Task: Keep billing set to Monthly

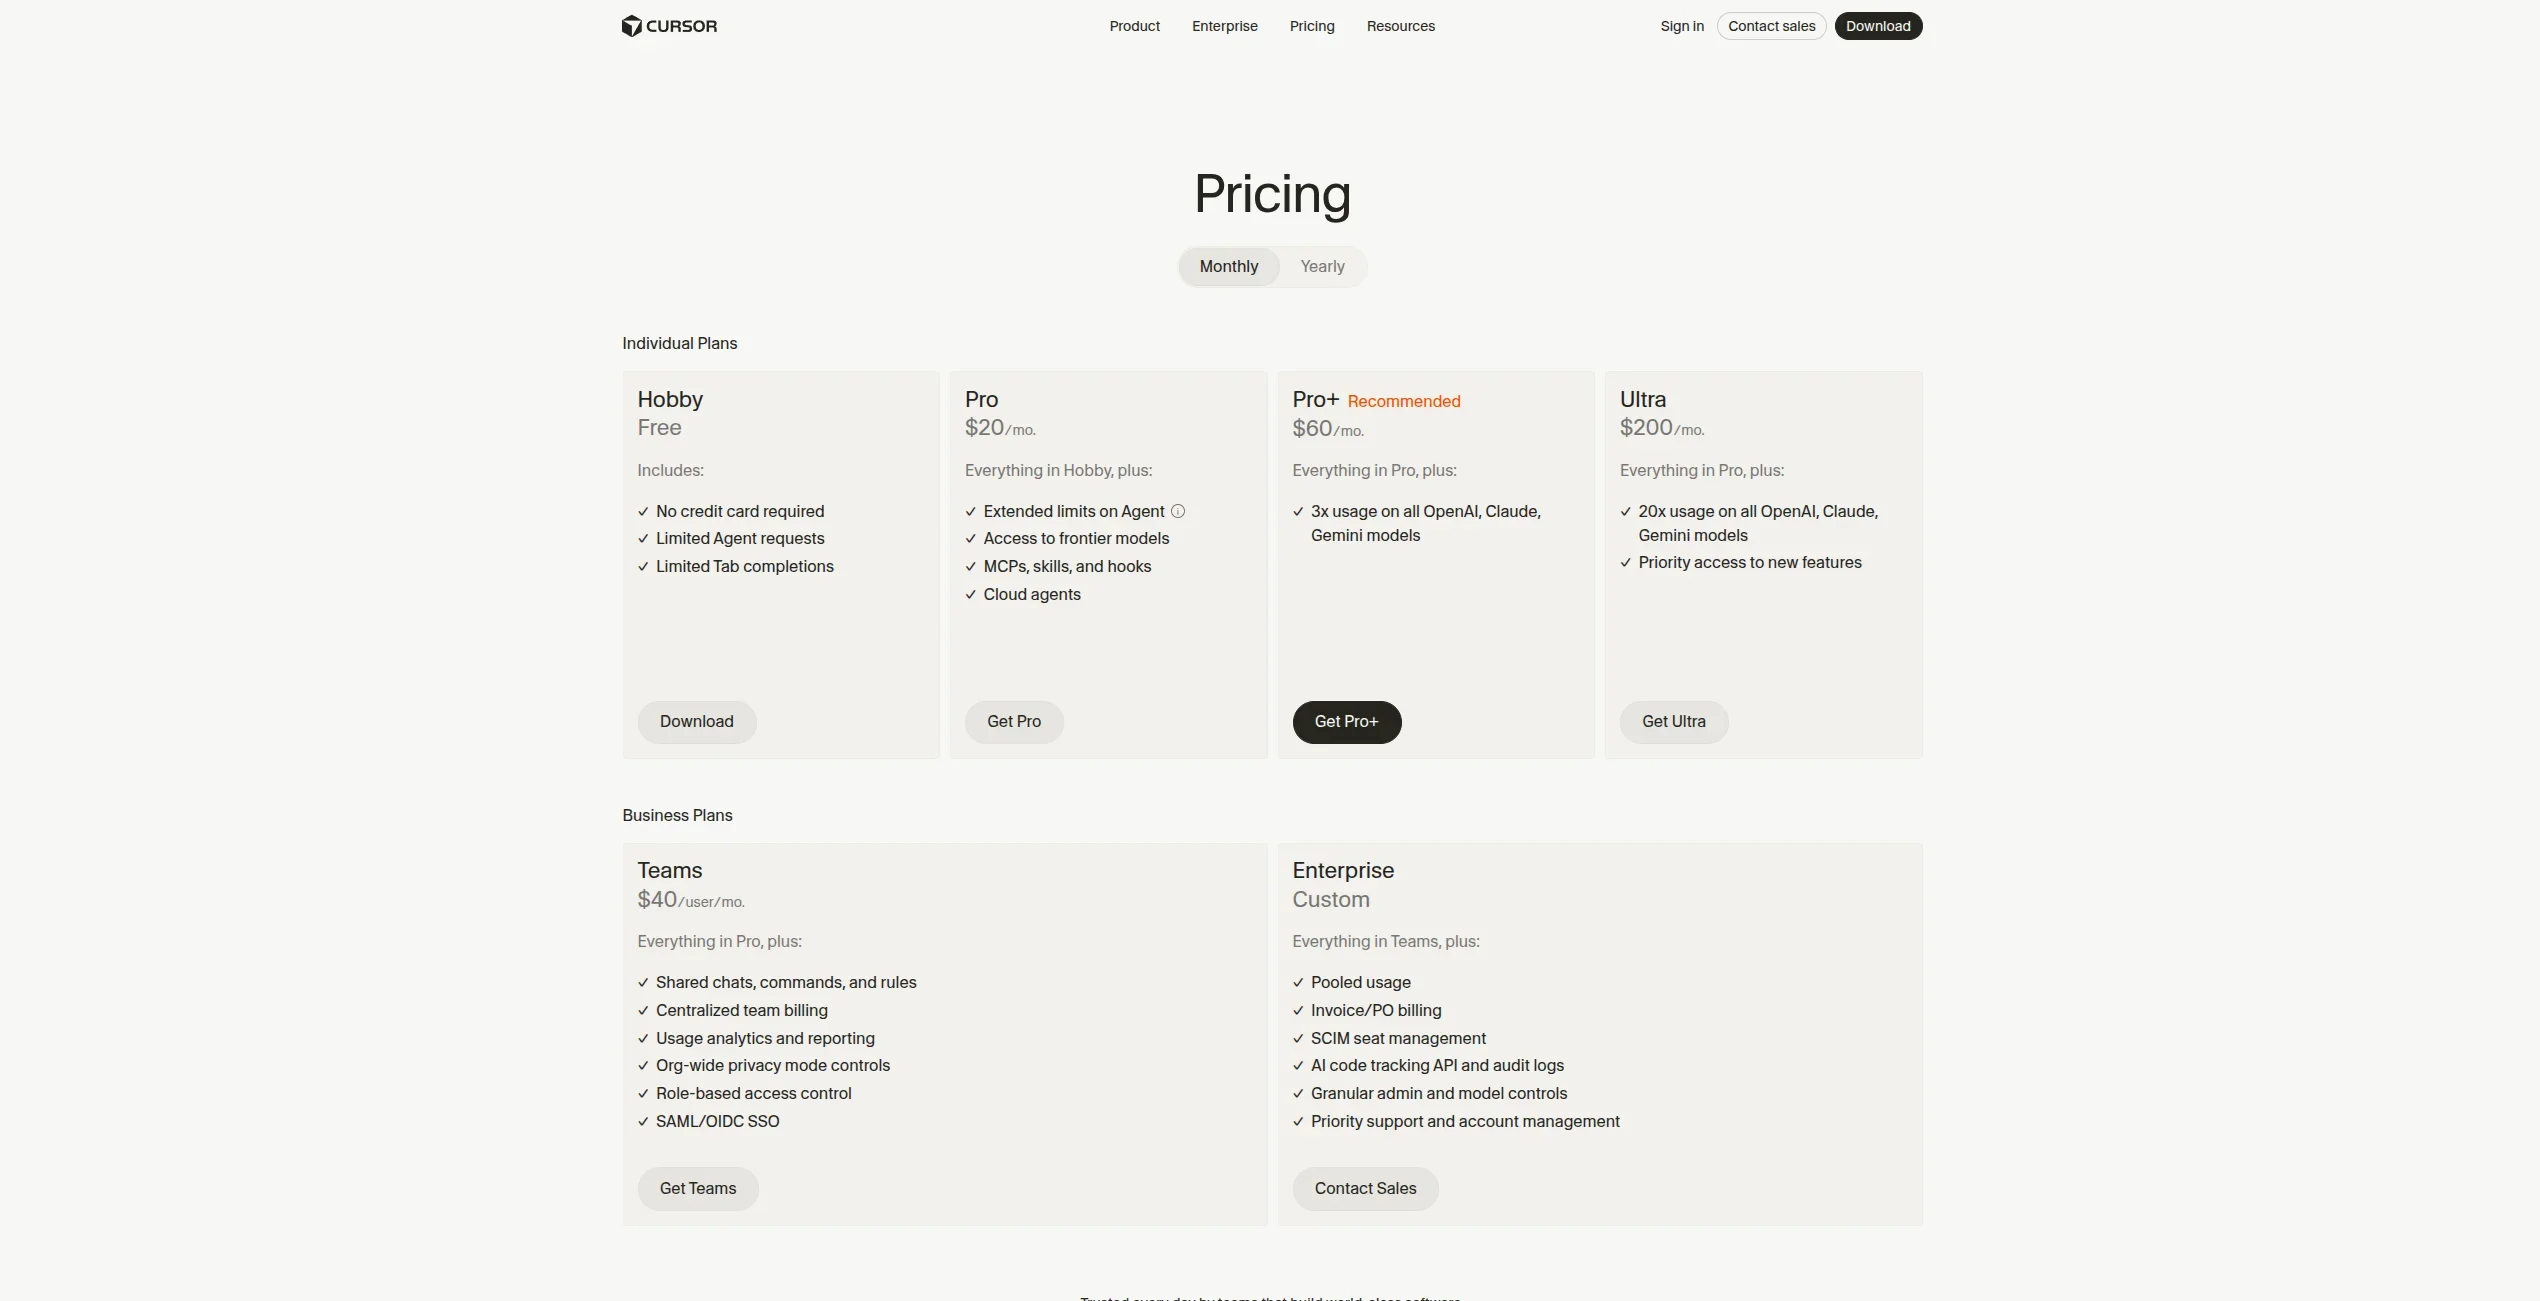Action: coord(1228,266)
